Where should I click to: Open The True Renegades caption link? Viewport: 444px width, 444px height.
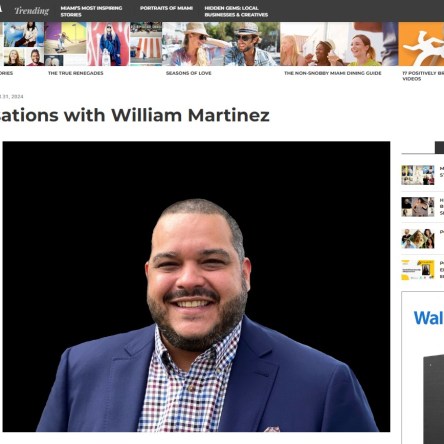(x=76, y=73)
